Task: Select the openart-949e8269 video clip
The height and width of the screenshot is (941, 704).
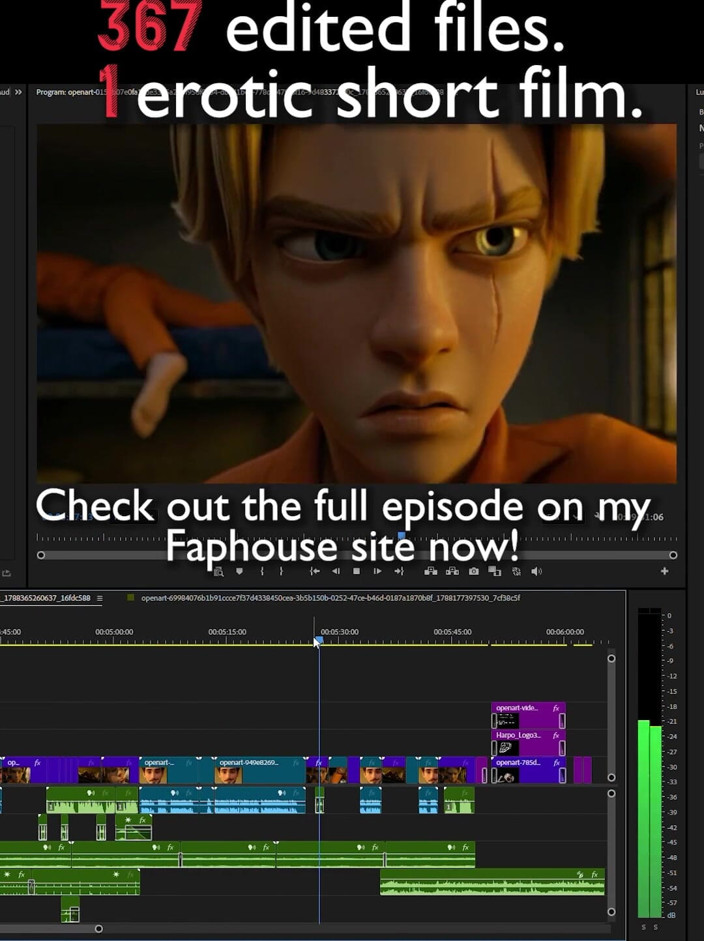Action: click(x=260, y=770)
